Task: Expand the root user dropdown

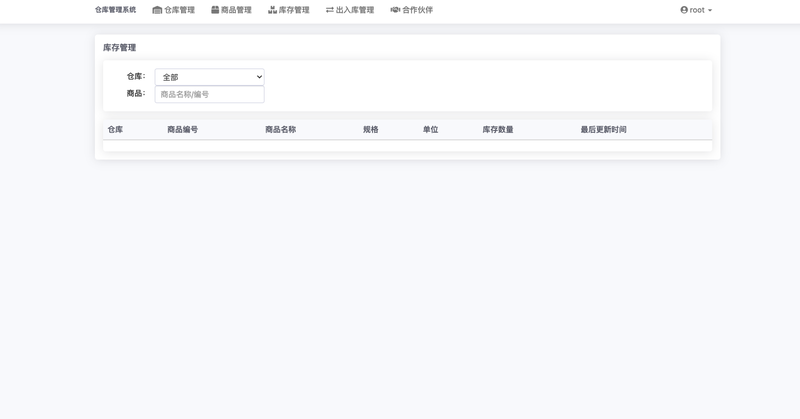Action: [x=696, y=10]
